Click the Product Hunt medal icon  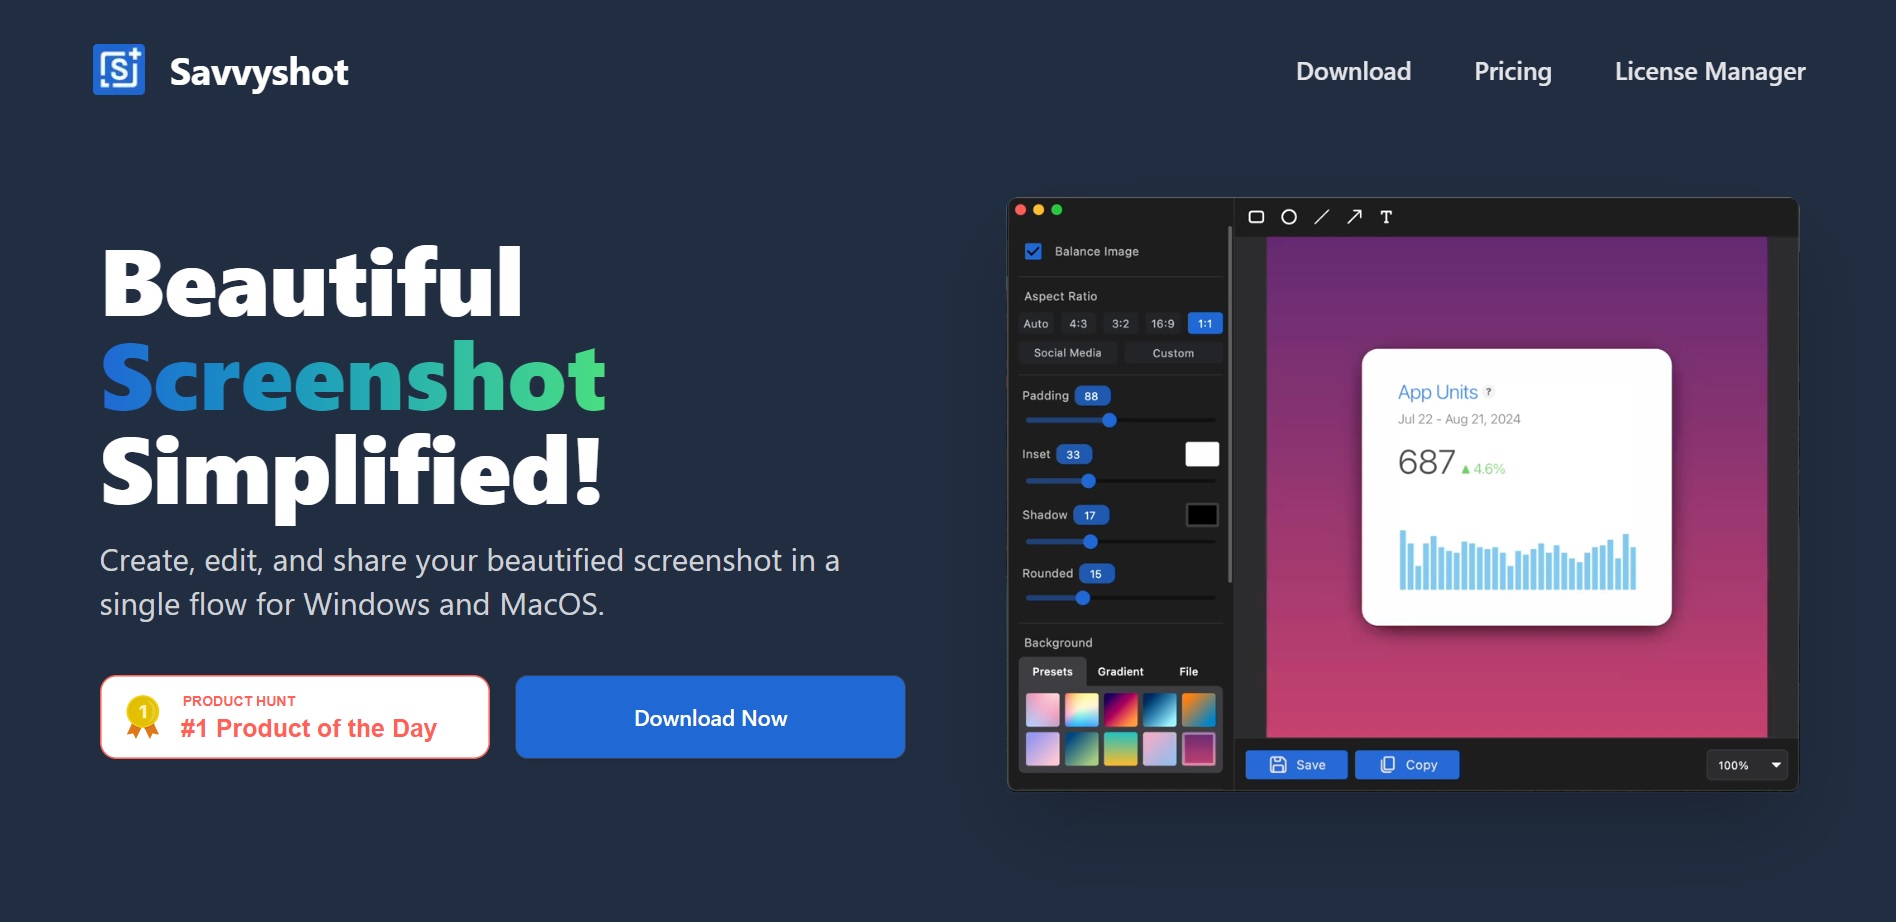click(143, 717)
